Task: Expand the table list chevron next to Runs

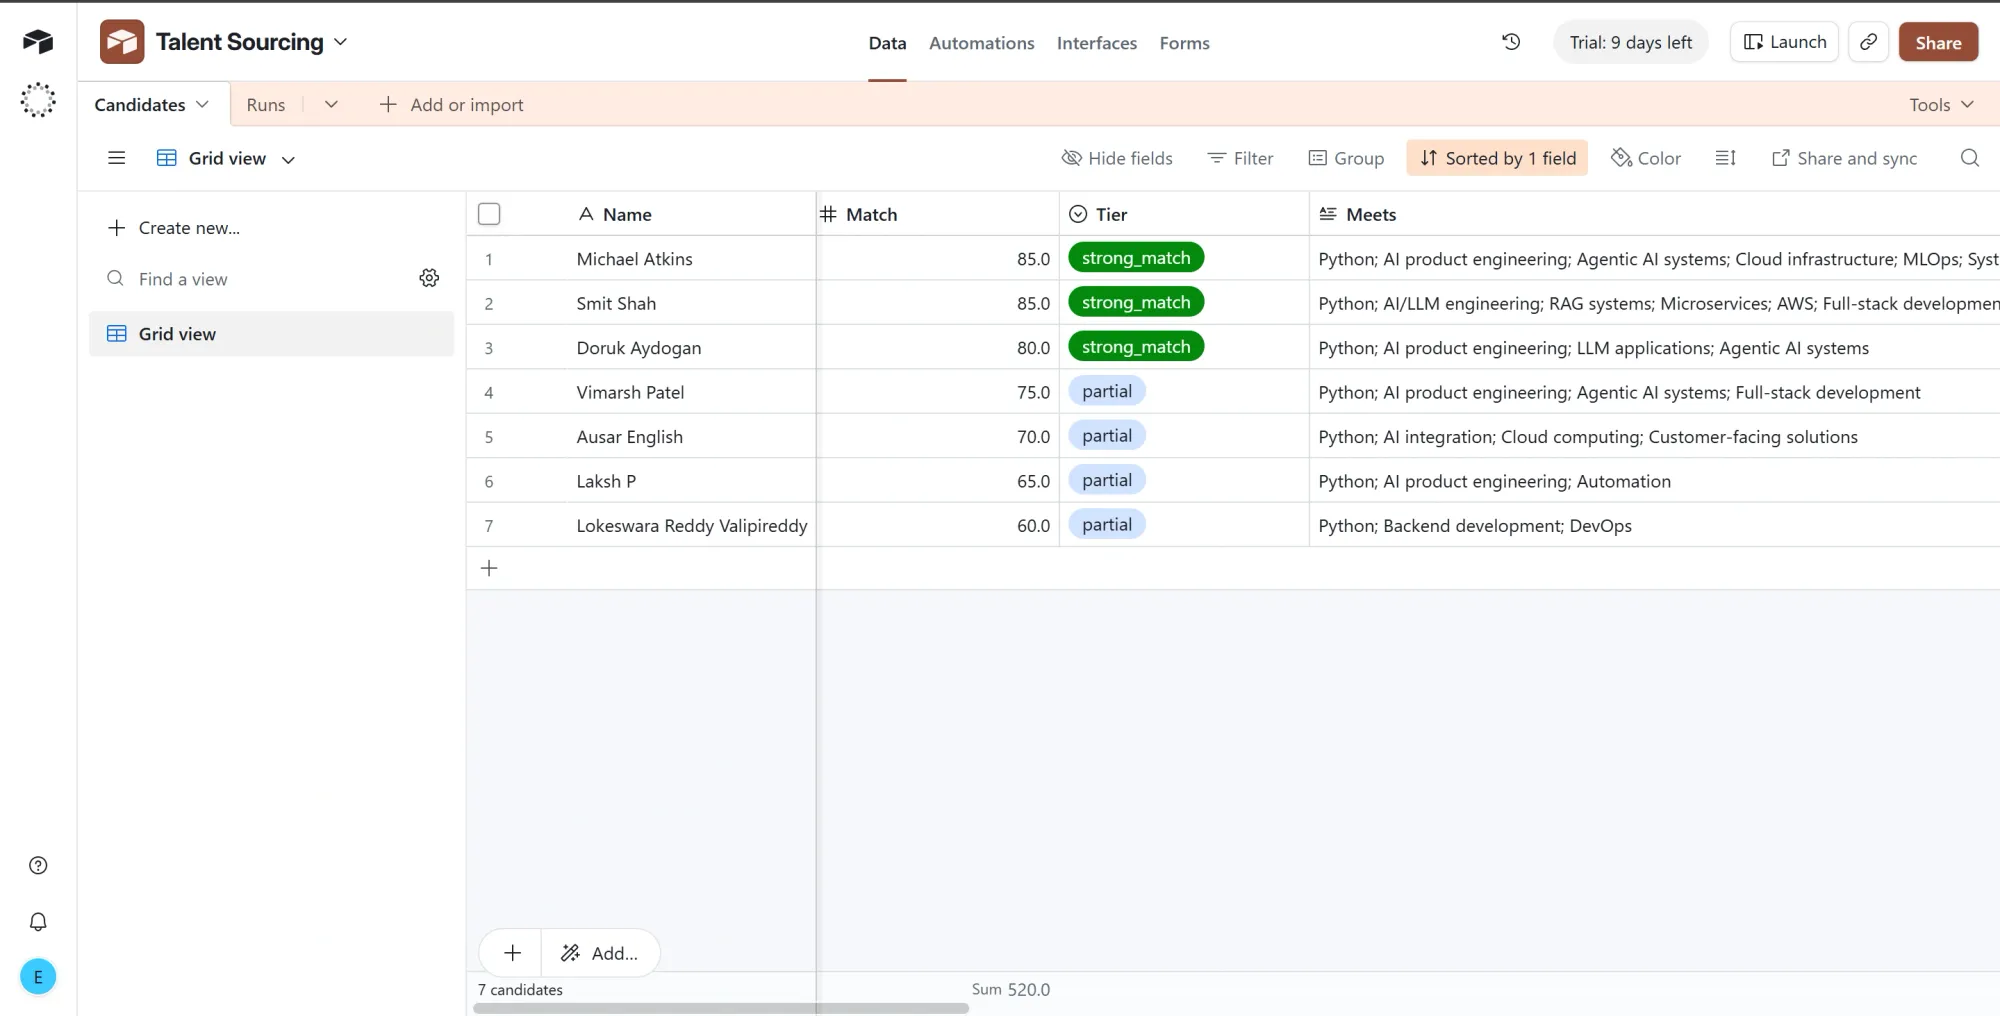Action: click(x=331, y=104)
